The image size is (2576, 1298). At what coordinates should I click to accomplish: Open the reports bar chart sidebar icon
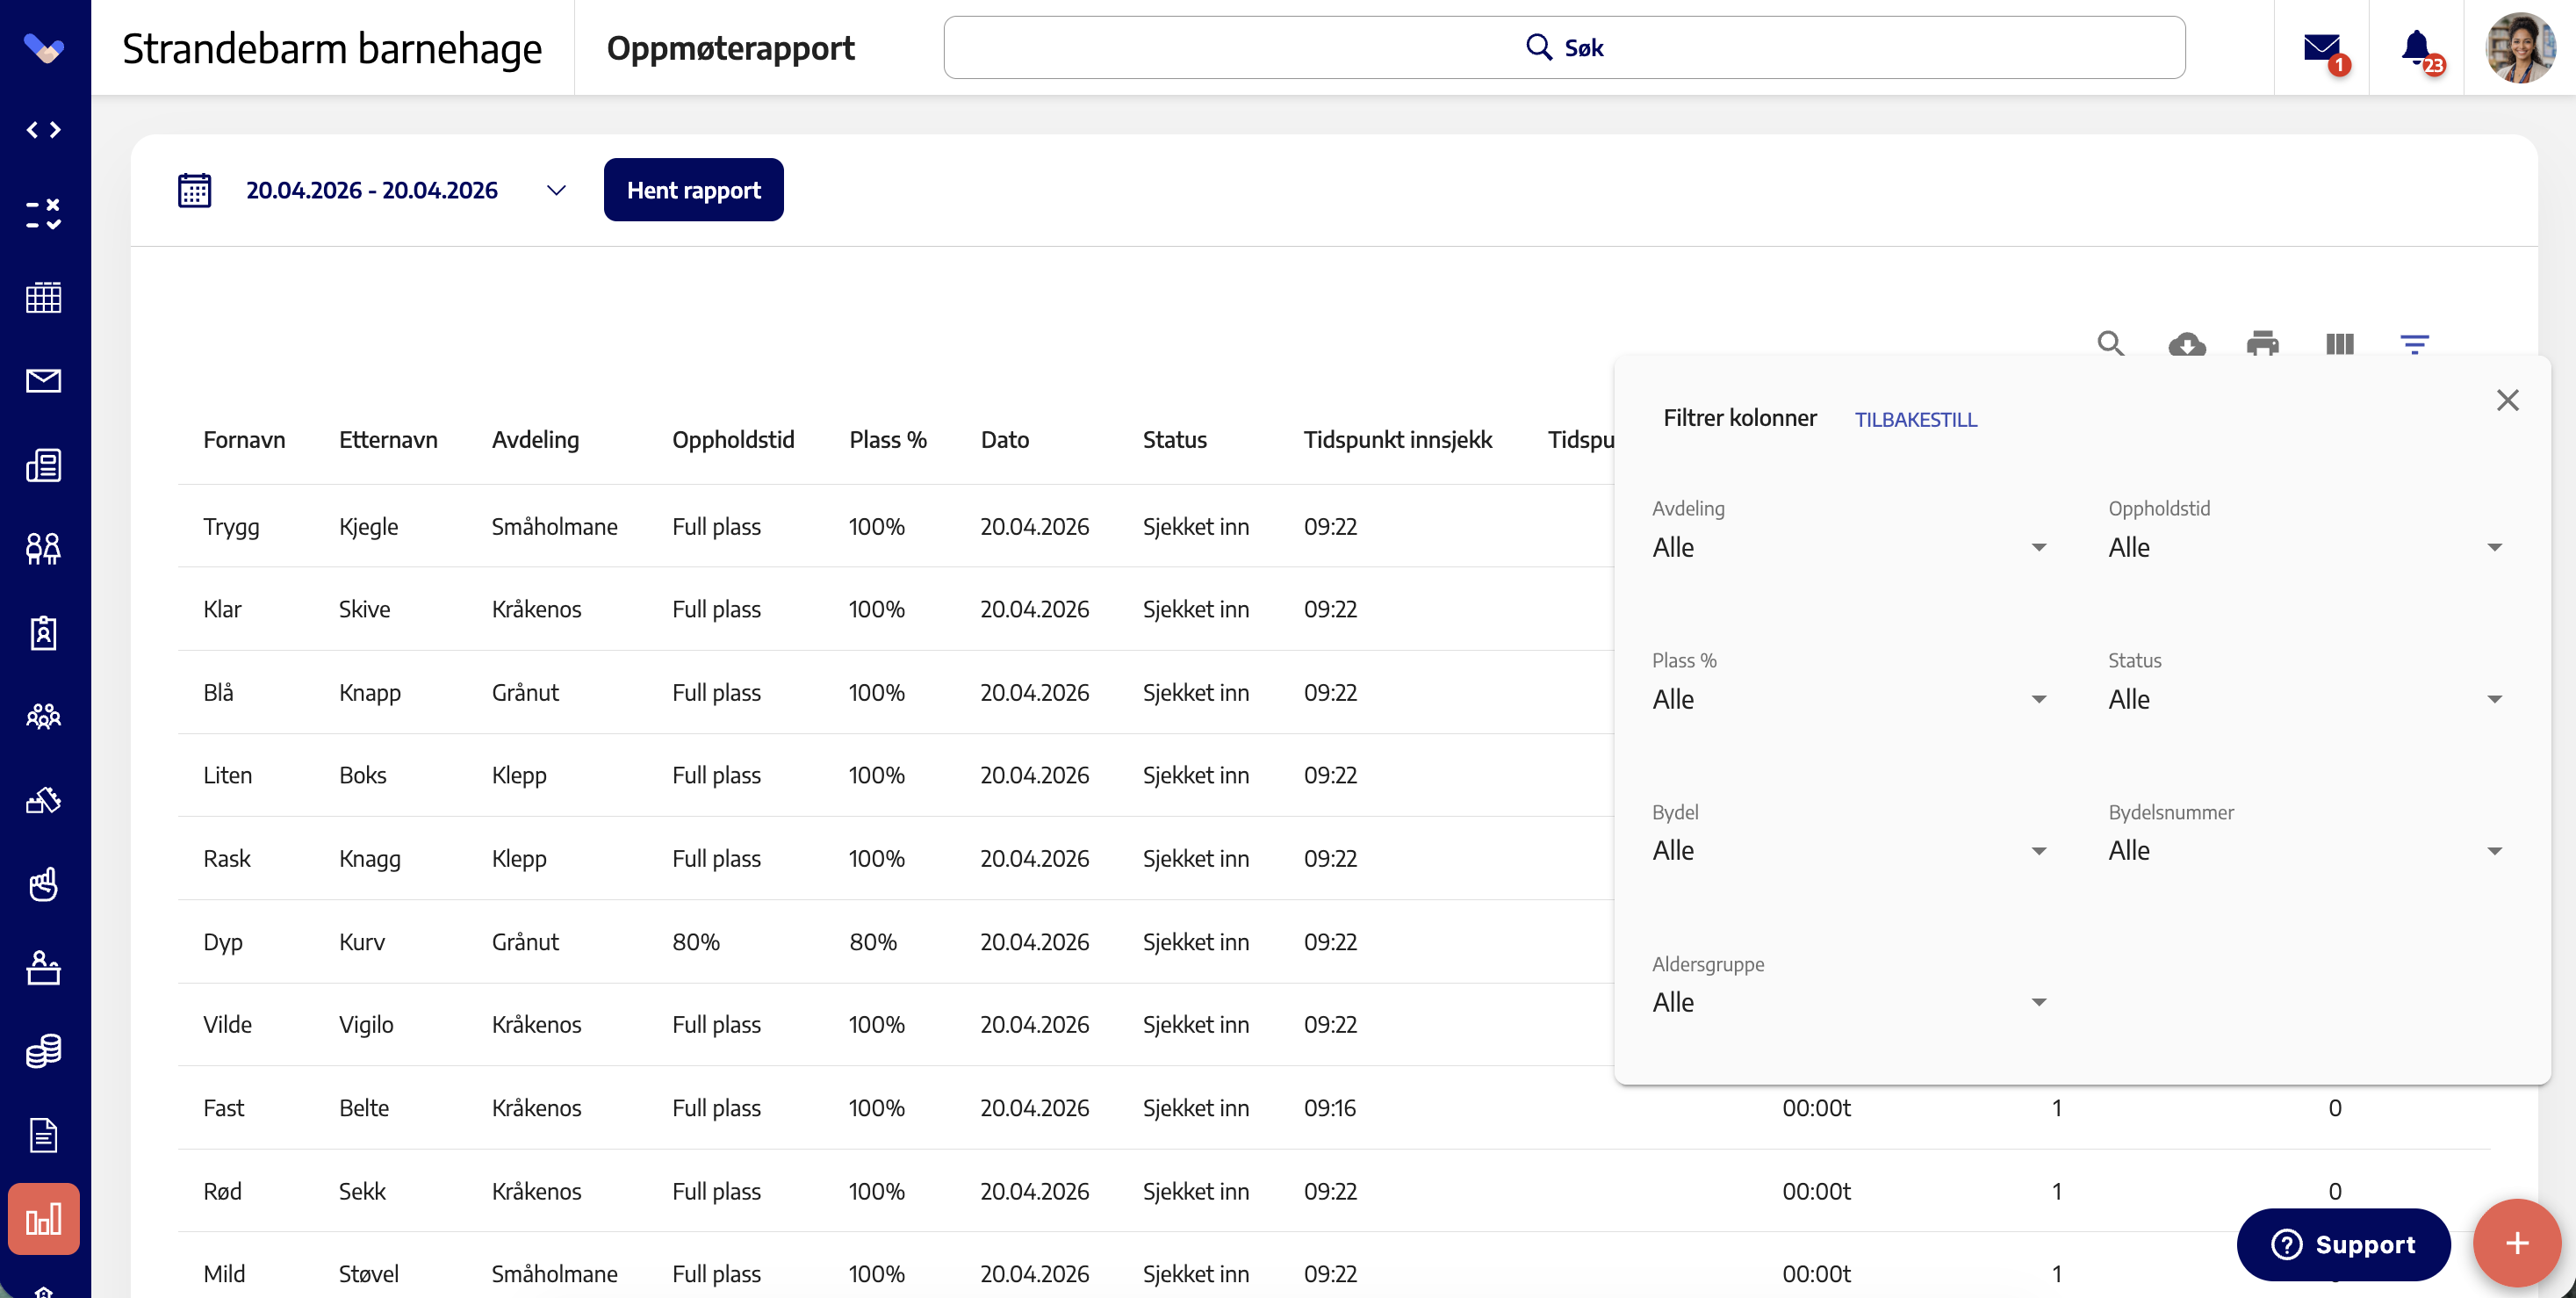(x=44, y=1219)
